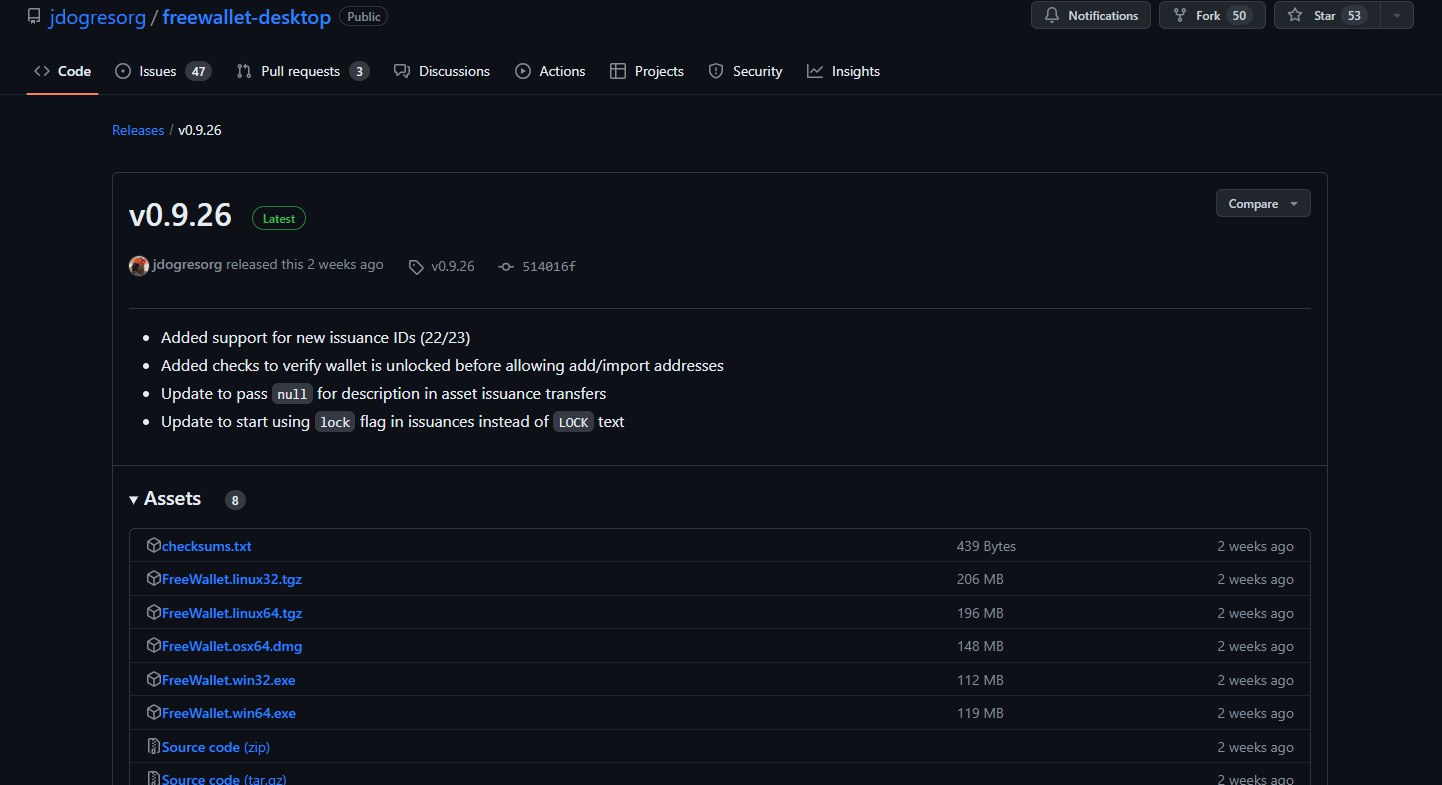Open the Compare dropdown
Viewport: 1442px width, 785px height.
pyautogui.click(x=1263, y=203)
